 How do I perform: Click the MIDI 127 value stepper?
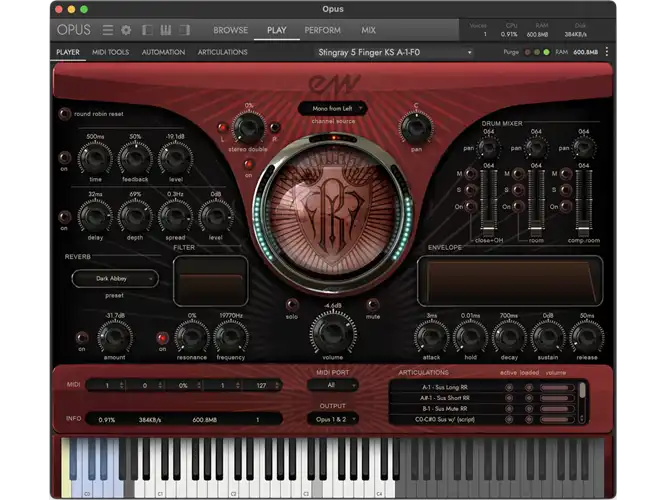277,385
